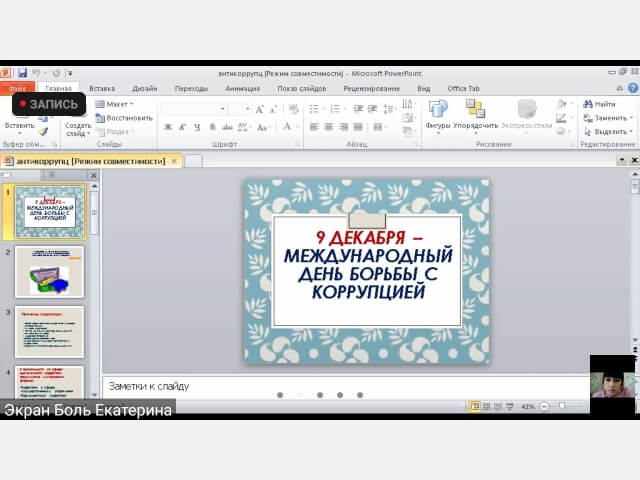Viewport: 640px width, 480px height.
Task: Collapse the ribbon with the caret icon
Action: coord(620,88)
